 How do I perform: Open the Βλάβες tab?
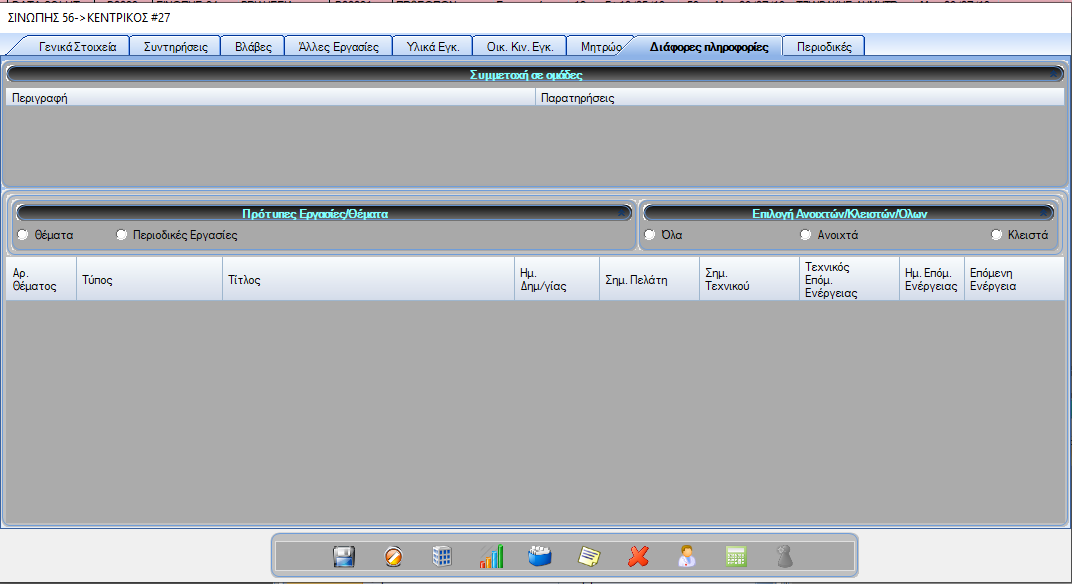coord(252,47)
